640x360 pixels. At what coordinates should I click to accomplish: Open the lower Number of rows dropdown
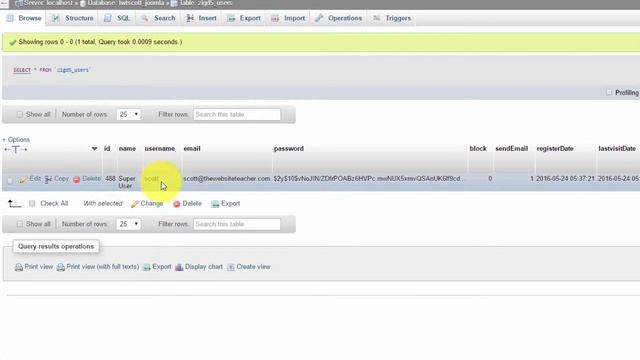click(129, 224)
